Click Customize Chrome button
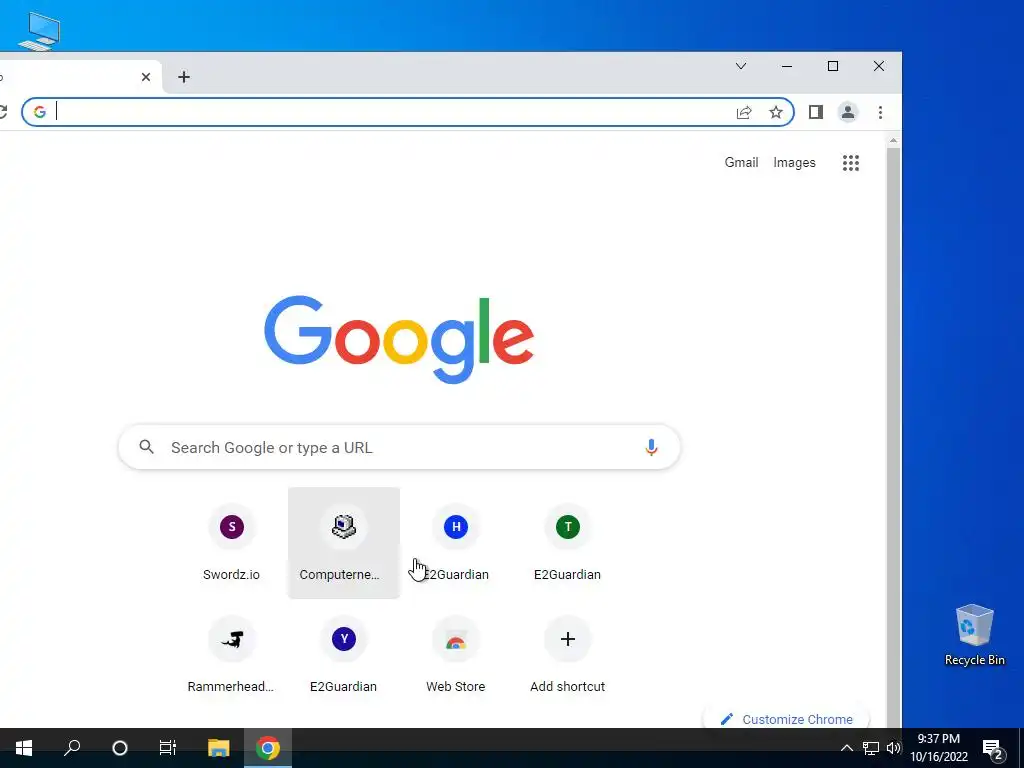This screenshot has height=768, width=1024. click(x=787, y=719)
